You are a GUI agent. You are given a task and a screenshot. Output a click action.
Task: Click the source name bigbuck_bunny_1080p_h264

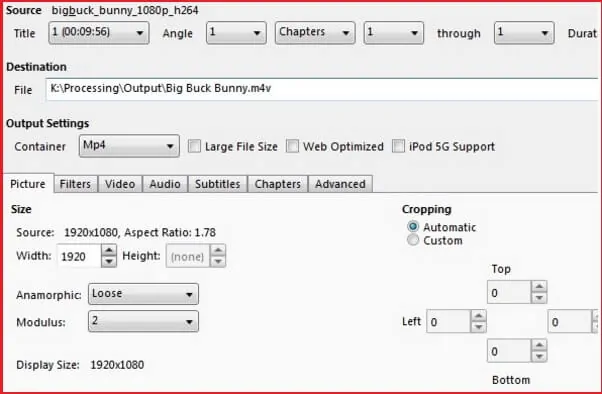pos(125,10)
